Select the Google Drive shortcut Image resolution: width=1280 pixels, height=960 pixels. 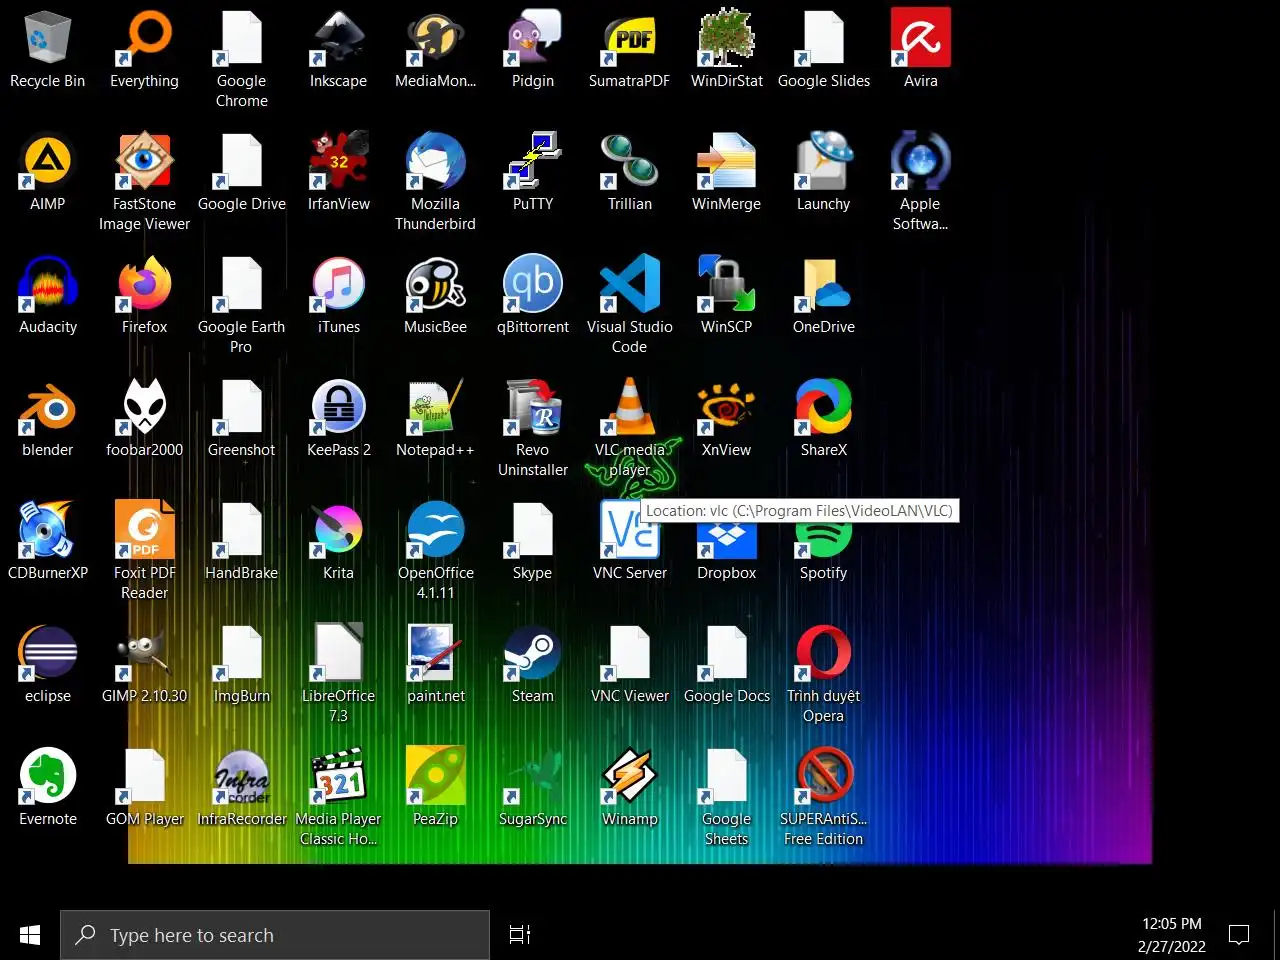241,161
